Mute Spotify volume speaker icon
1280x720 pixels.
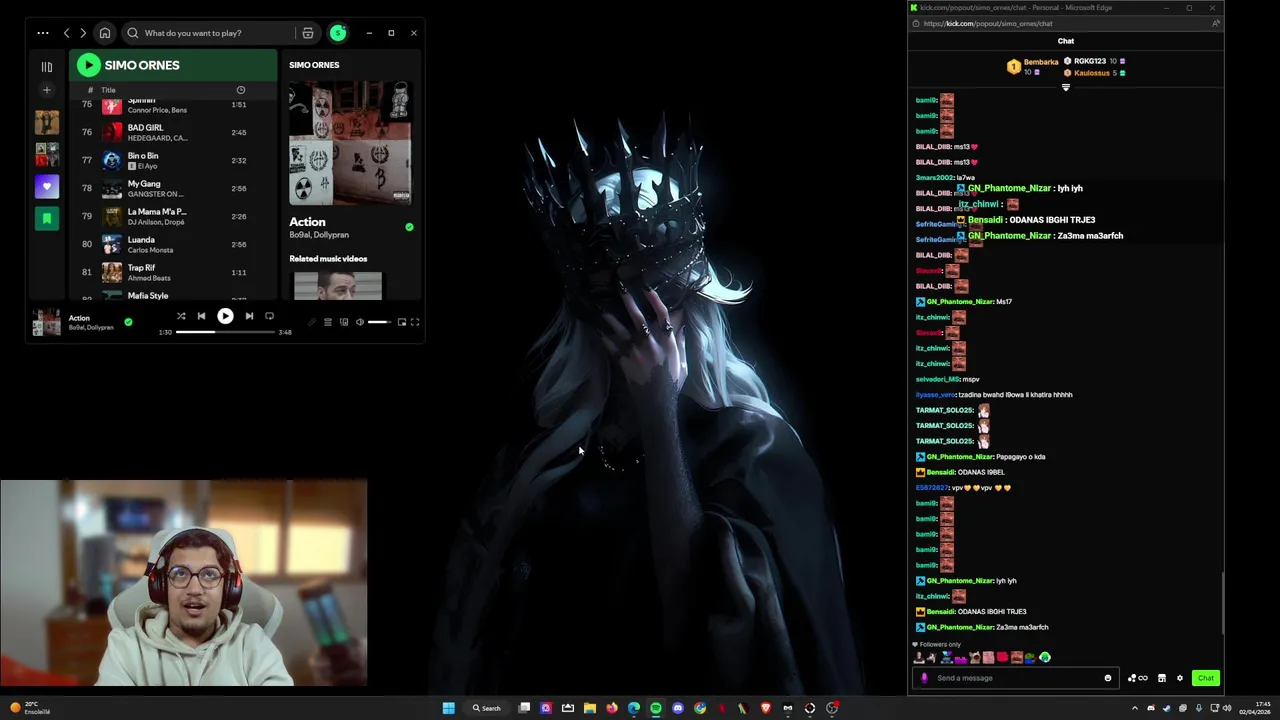pos(360,322)
